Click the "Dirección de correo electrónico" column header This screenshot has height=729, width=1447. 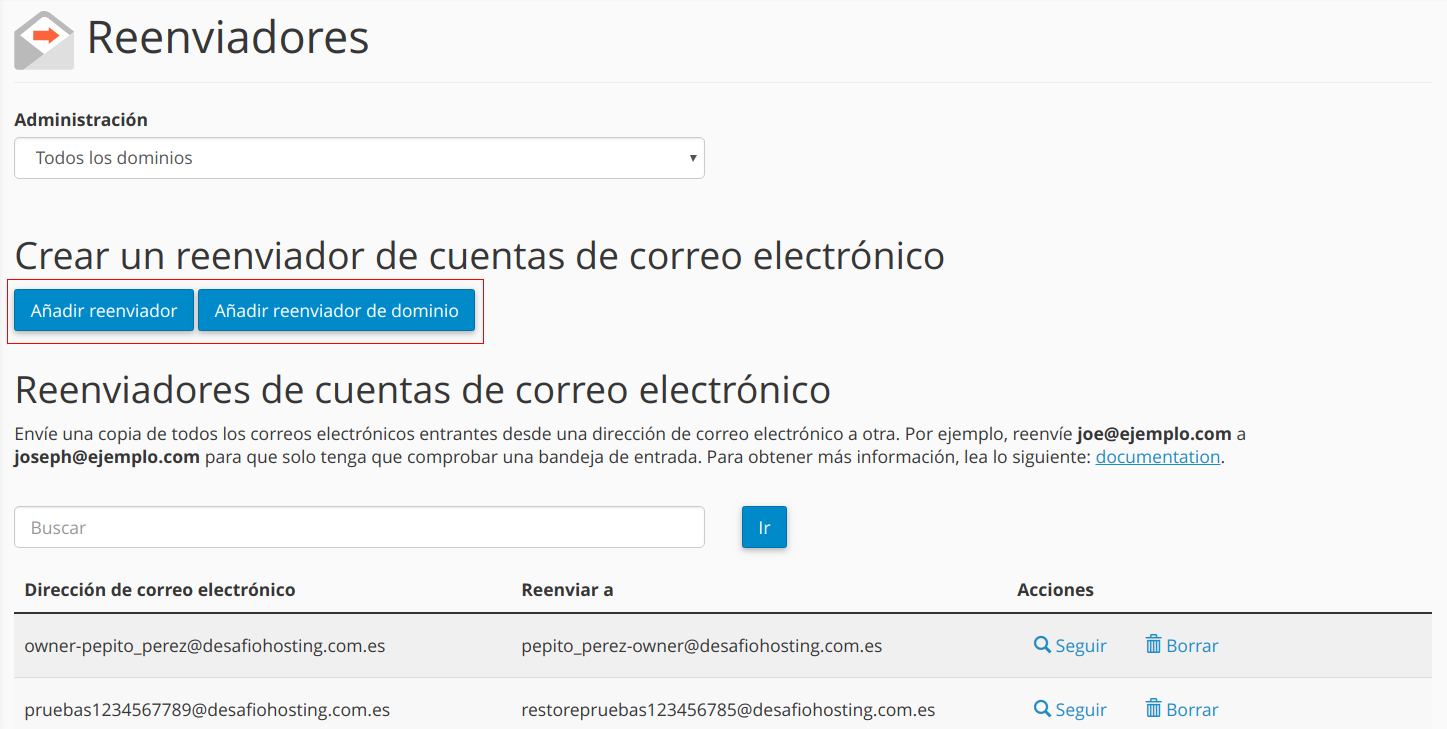(x=160, y=590)
